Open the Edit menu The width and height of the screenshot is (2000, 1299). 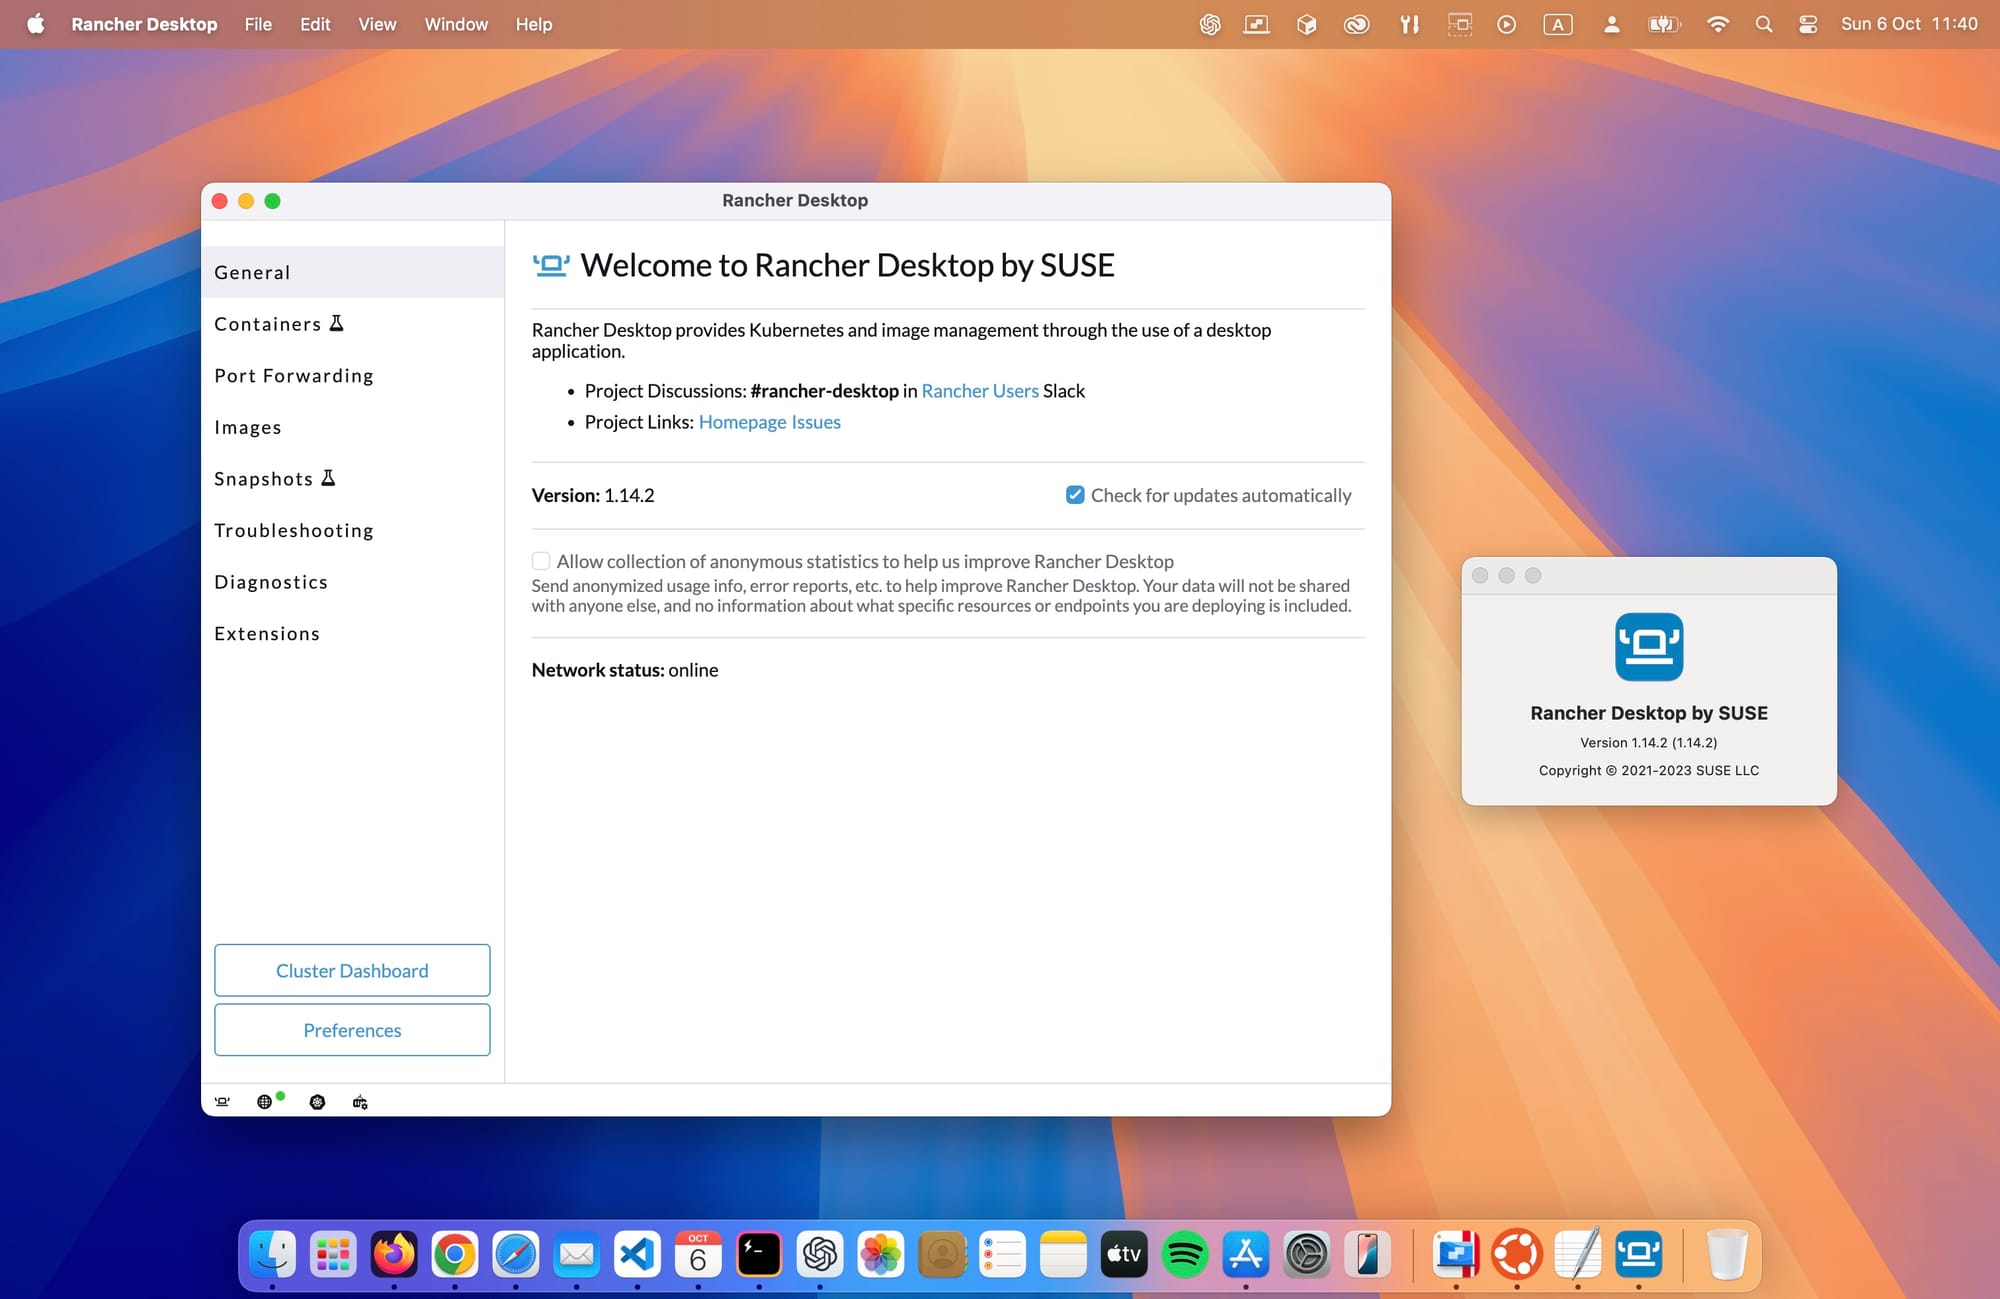pos(315,24)
